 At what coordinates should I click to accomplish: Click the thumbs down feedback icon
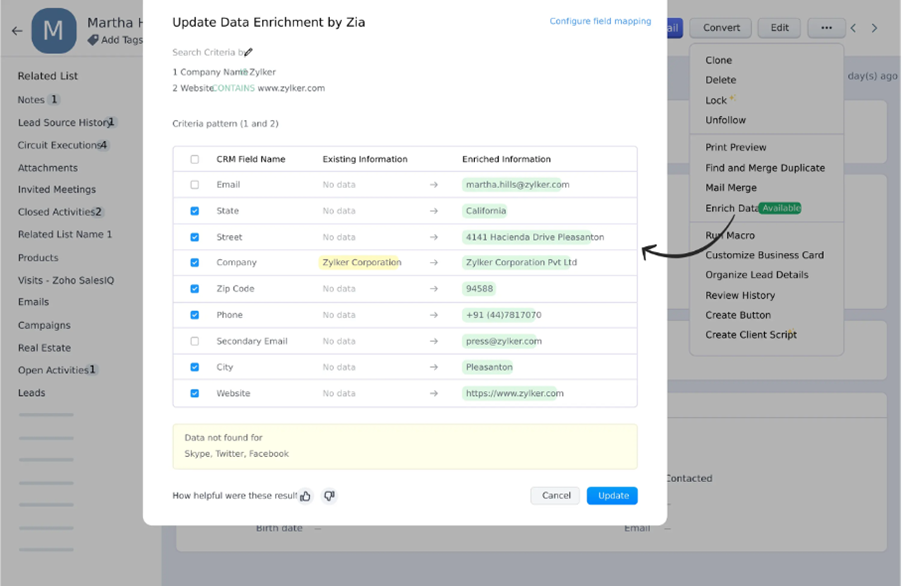(329, 496)
